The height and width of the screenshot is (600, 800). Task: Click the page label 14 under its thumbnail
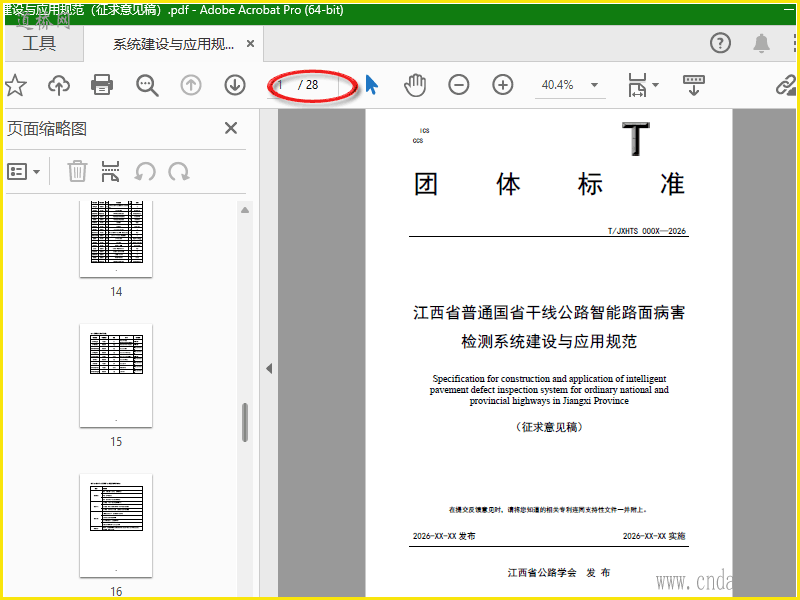(x=116, y=292)
